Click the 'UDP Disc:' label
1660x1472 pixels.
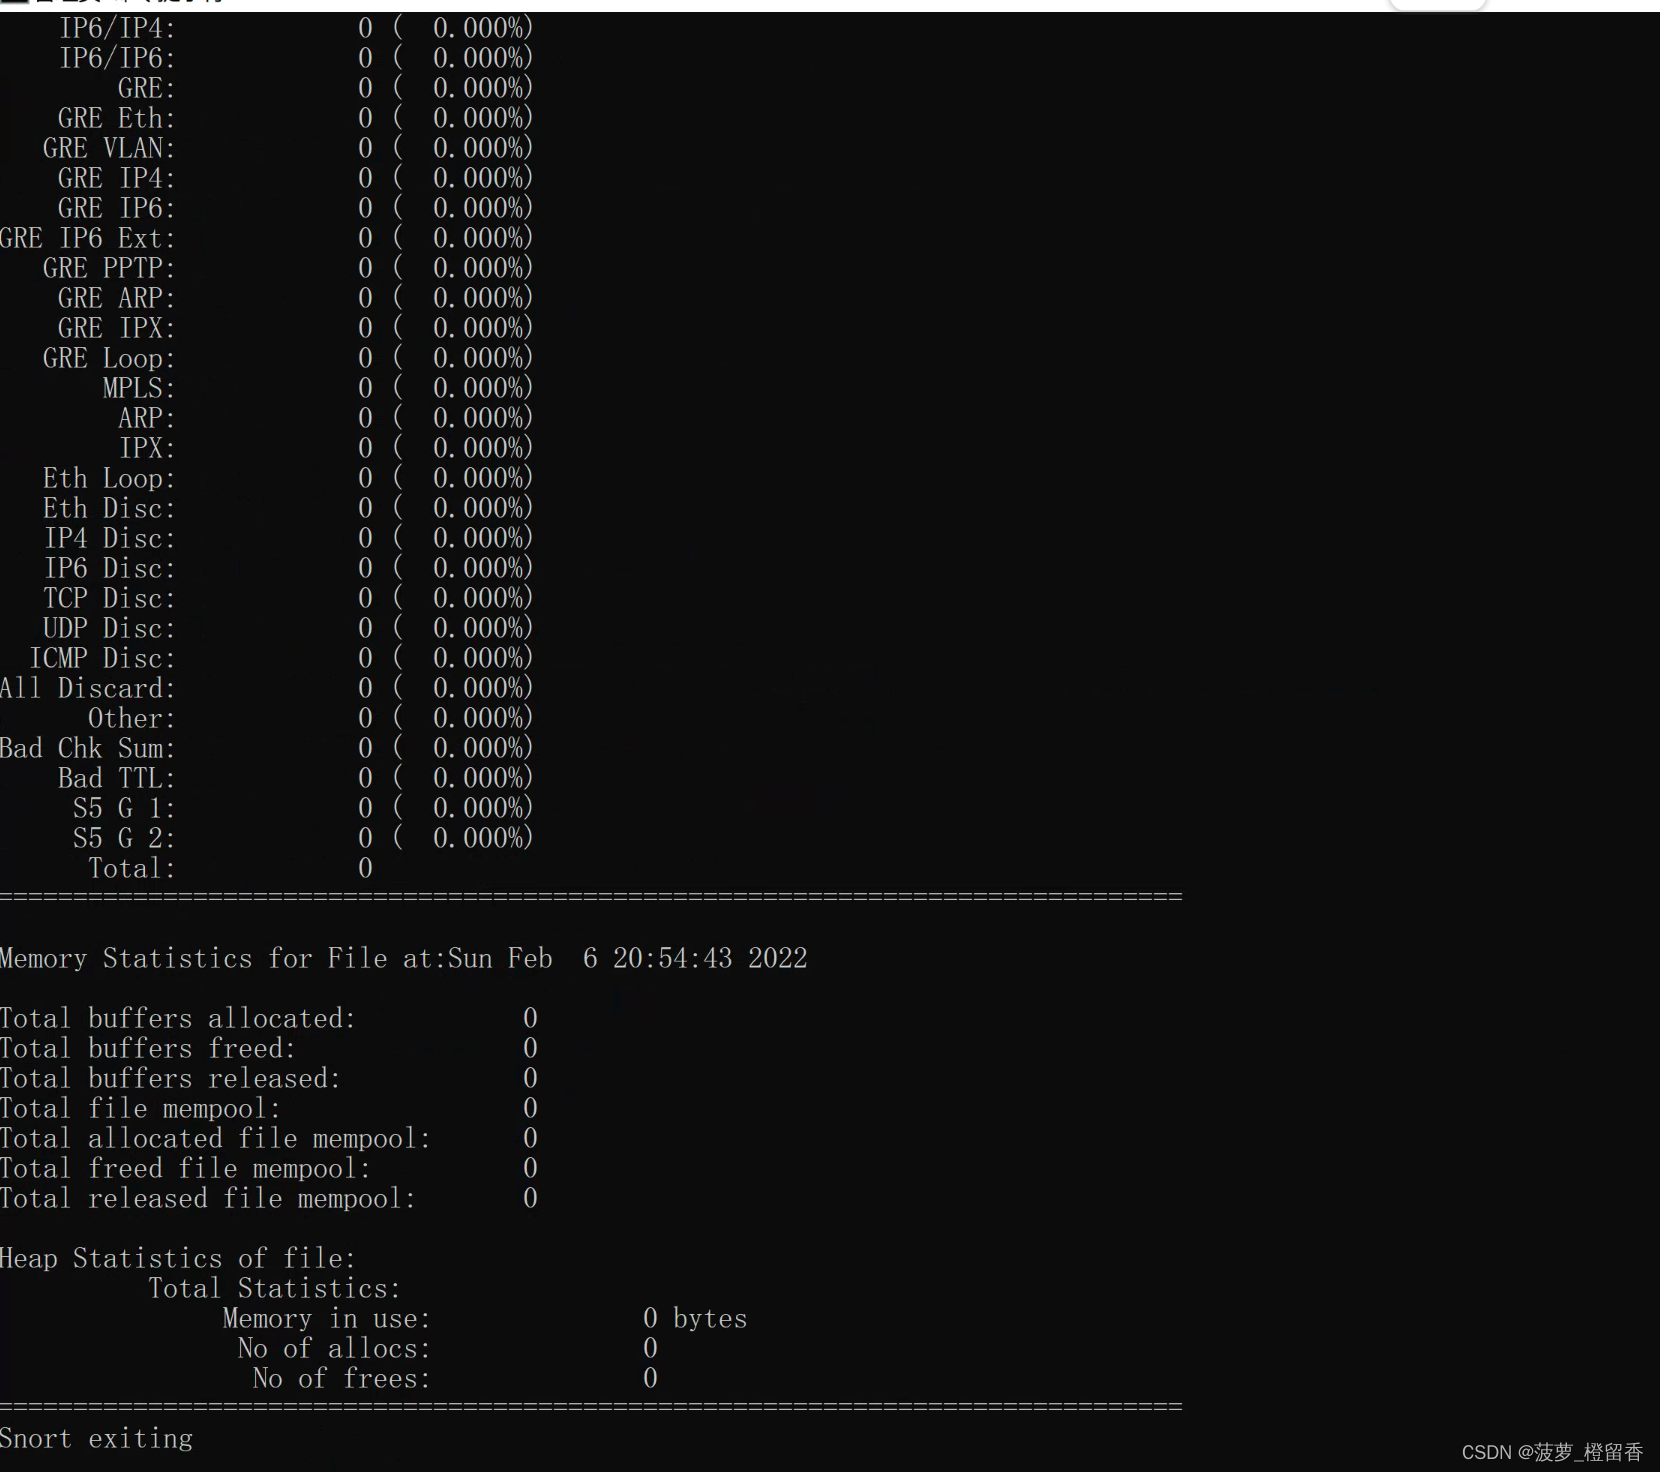(x=109, y=628)
